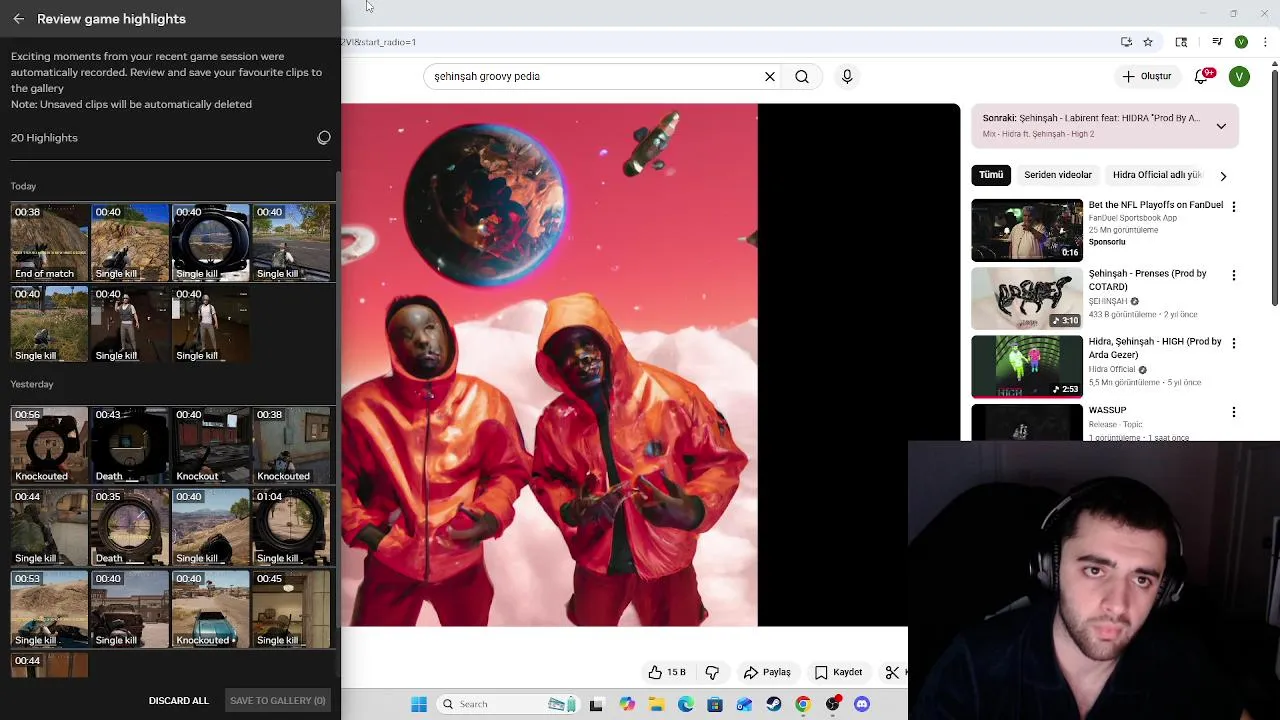The width and height of the screenshot is (1280, 720).
Task: Open Microsoft Store from taskbar
Action: (714, 704)
